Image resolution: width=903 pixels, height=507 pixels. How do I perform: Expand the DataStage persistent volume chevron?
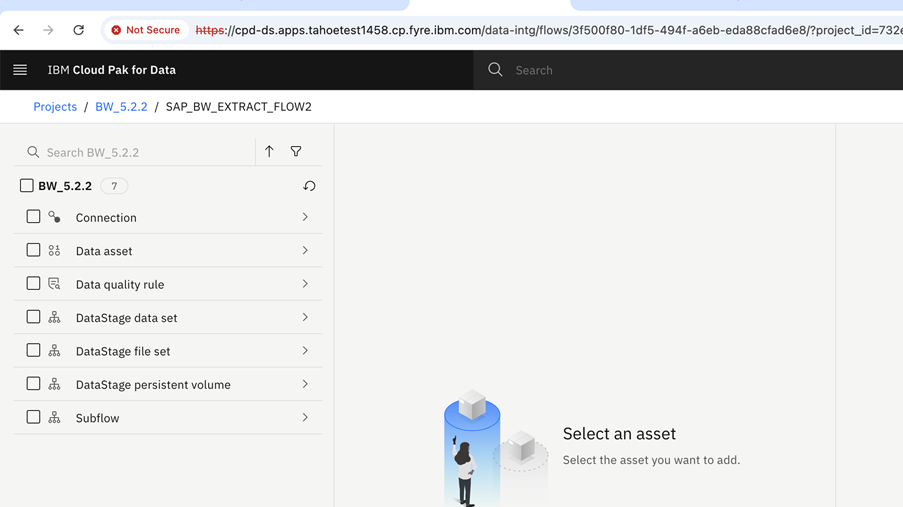click(x=305, y=384)
